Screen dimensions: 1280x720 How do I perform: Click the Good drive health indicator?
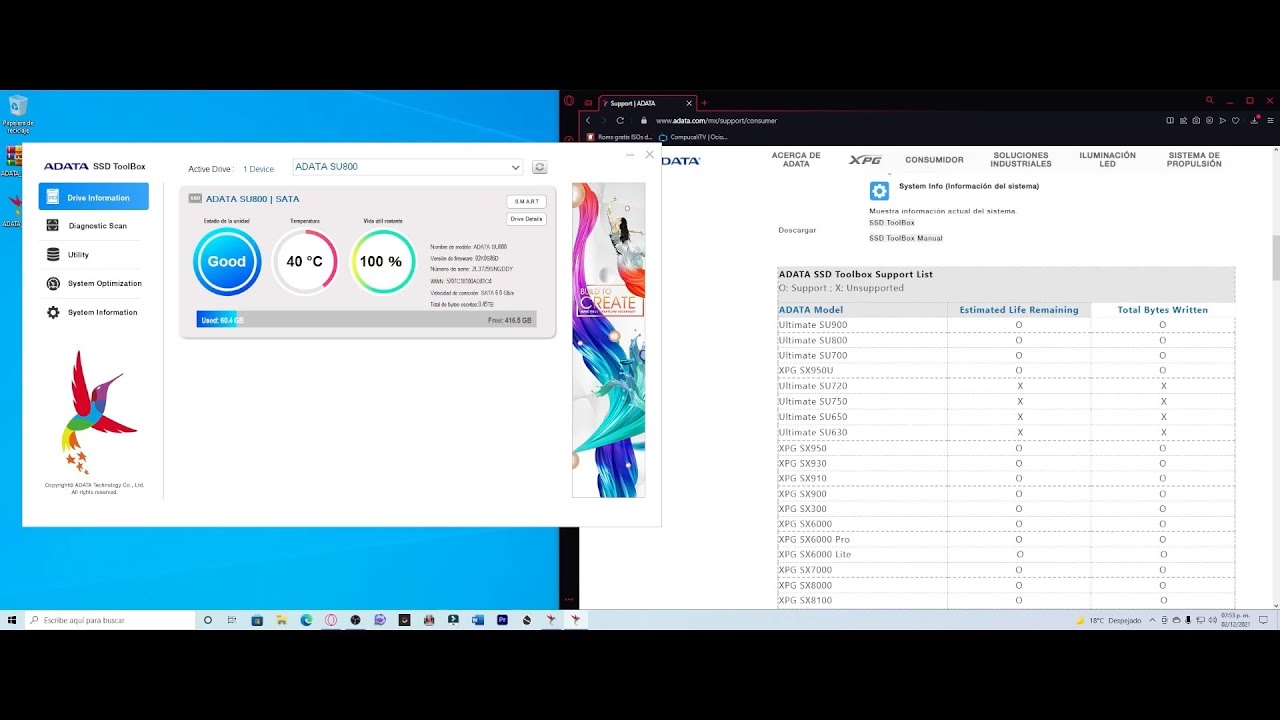pos(227,262)
